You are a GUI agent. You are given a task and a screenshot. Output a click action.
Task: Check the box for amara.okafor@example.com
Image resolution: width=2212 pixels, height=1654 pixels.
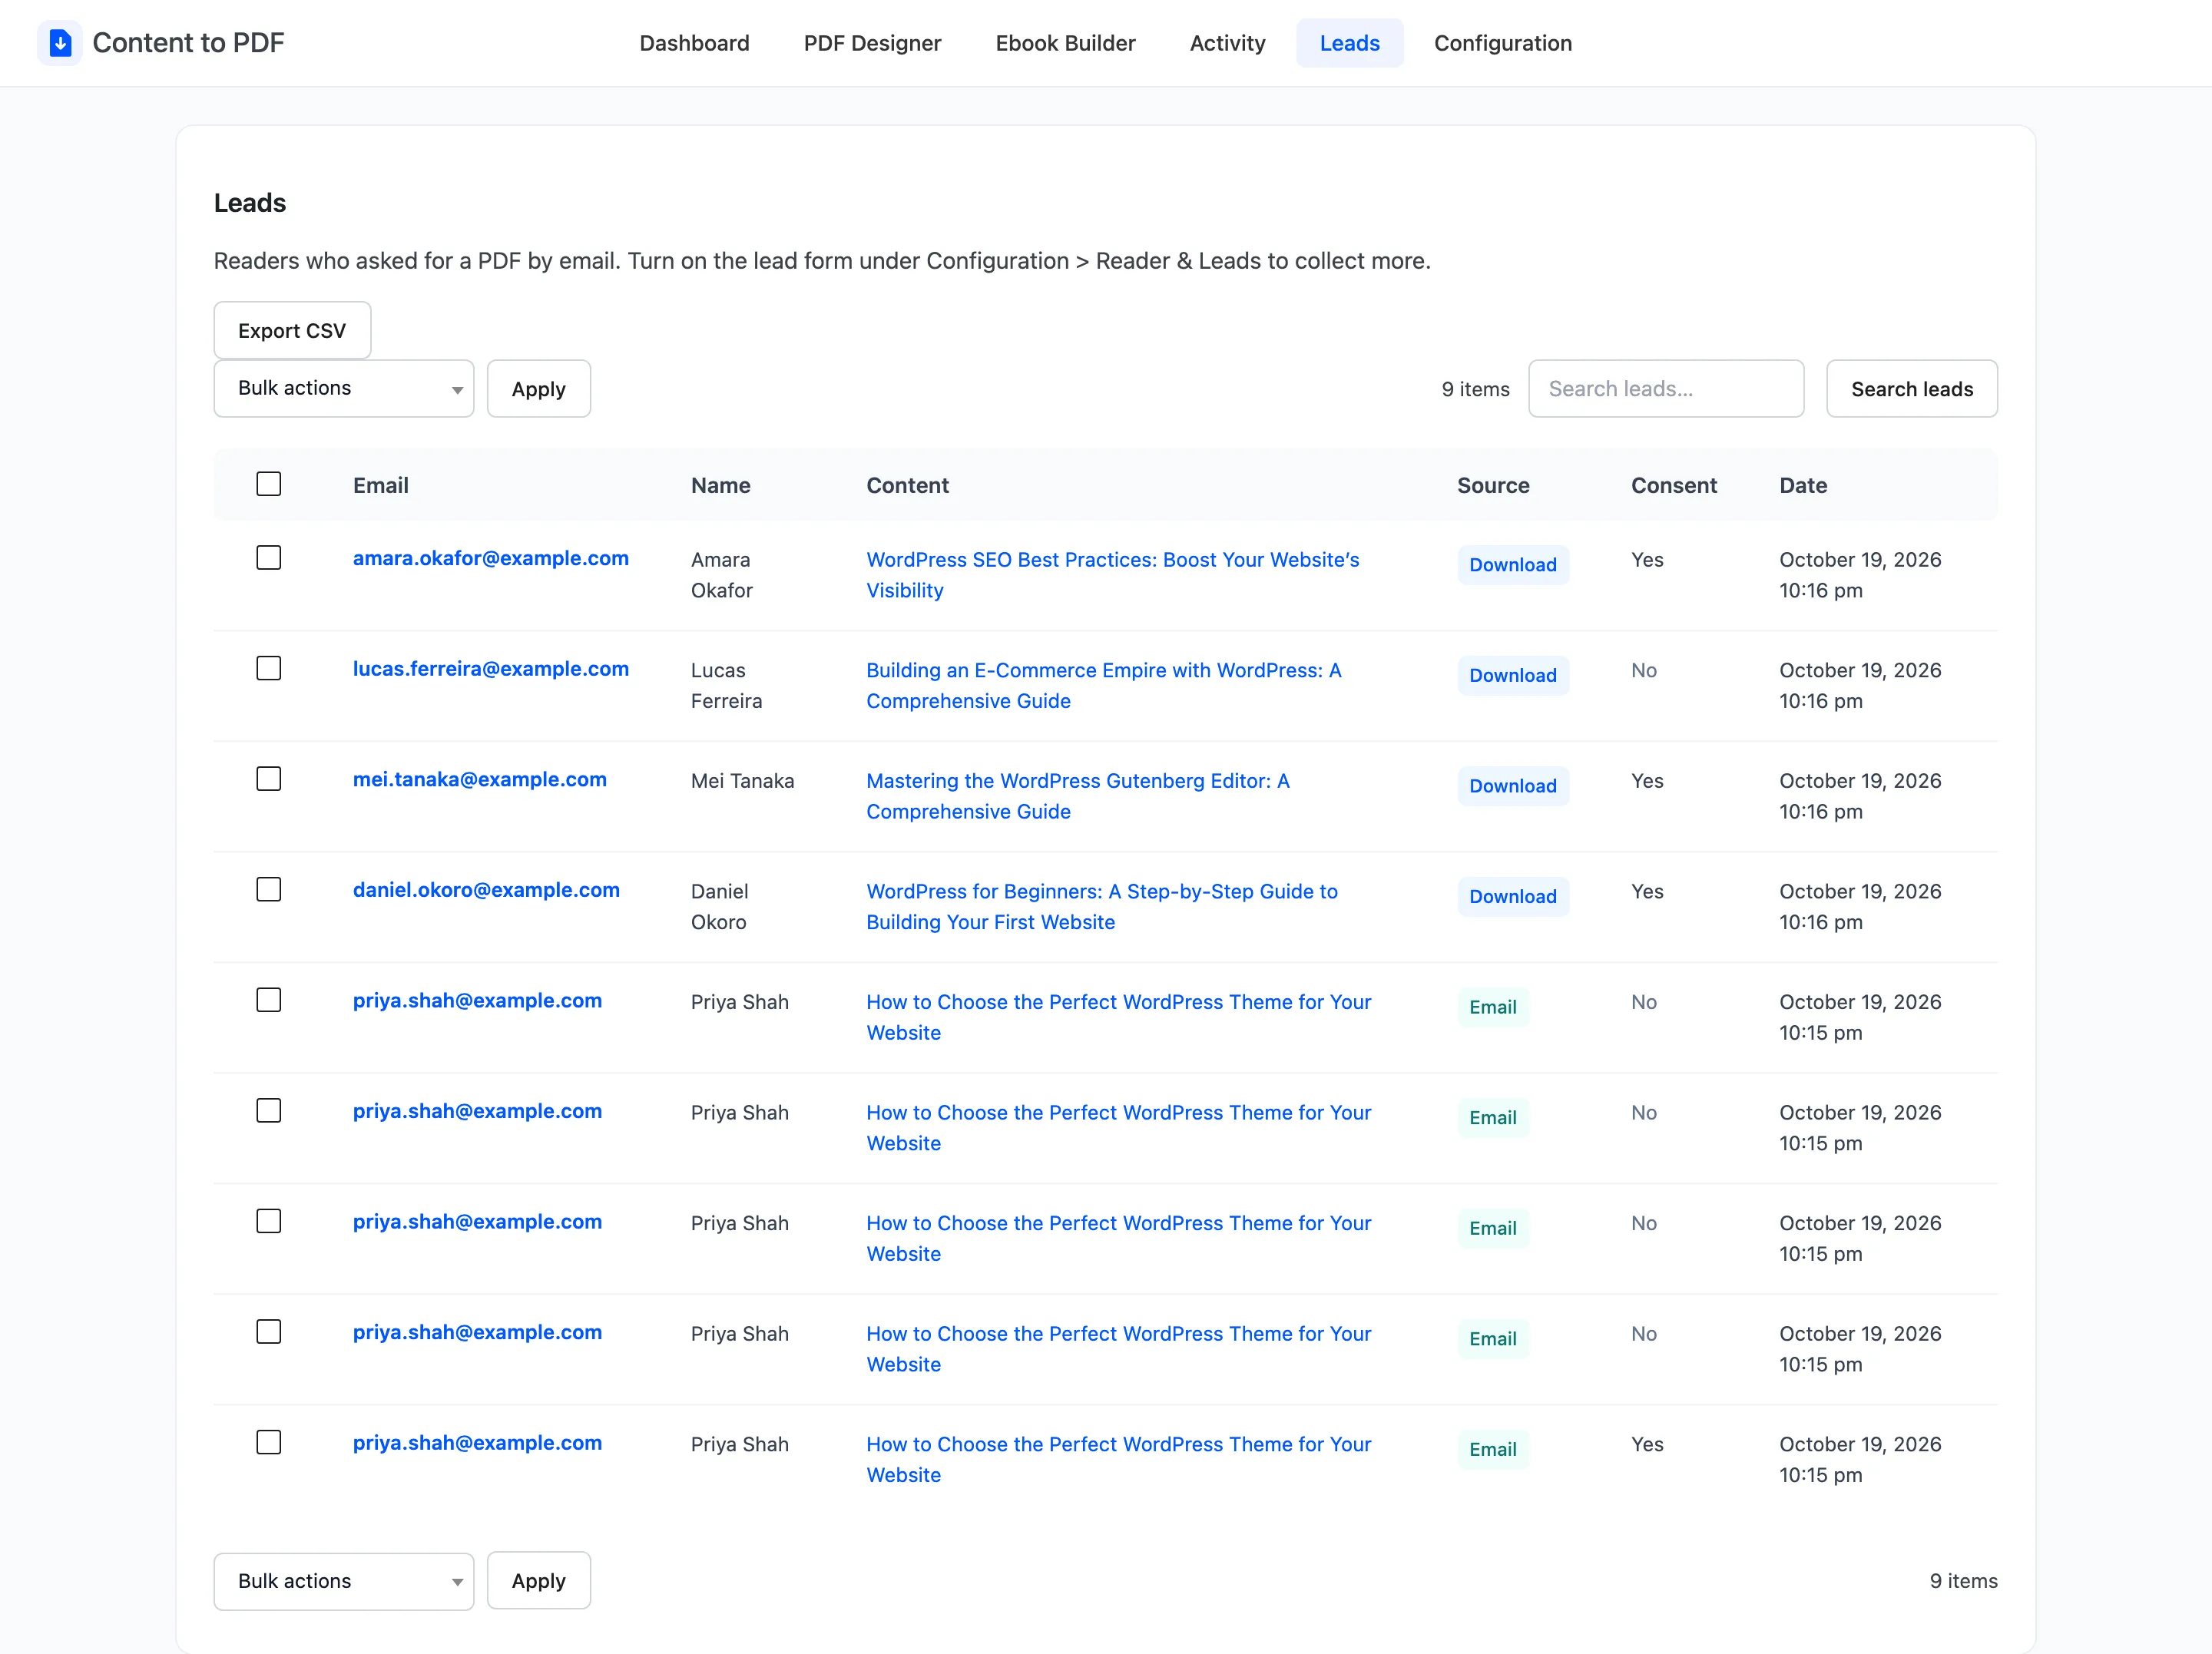[x=269, y=558]
